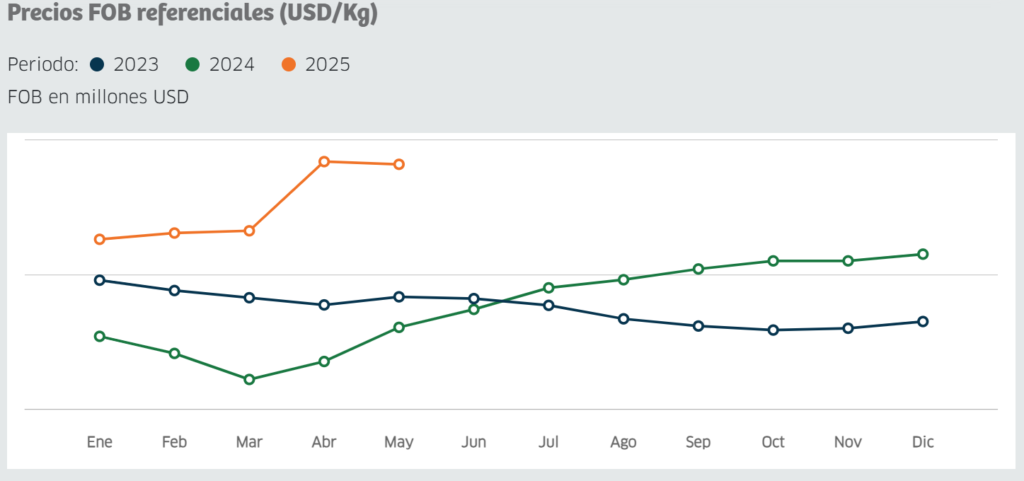Click the orange 2025 data point for Ene
This screenshot has width=1024, height=481.
99,239
